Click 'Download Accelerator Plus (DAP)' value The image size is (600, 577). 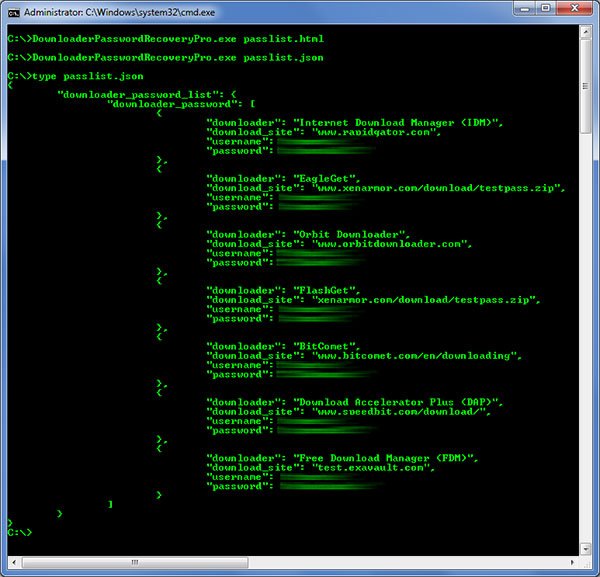click(x=398, y=402)
